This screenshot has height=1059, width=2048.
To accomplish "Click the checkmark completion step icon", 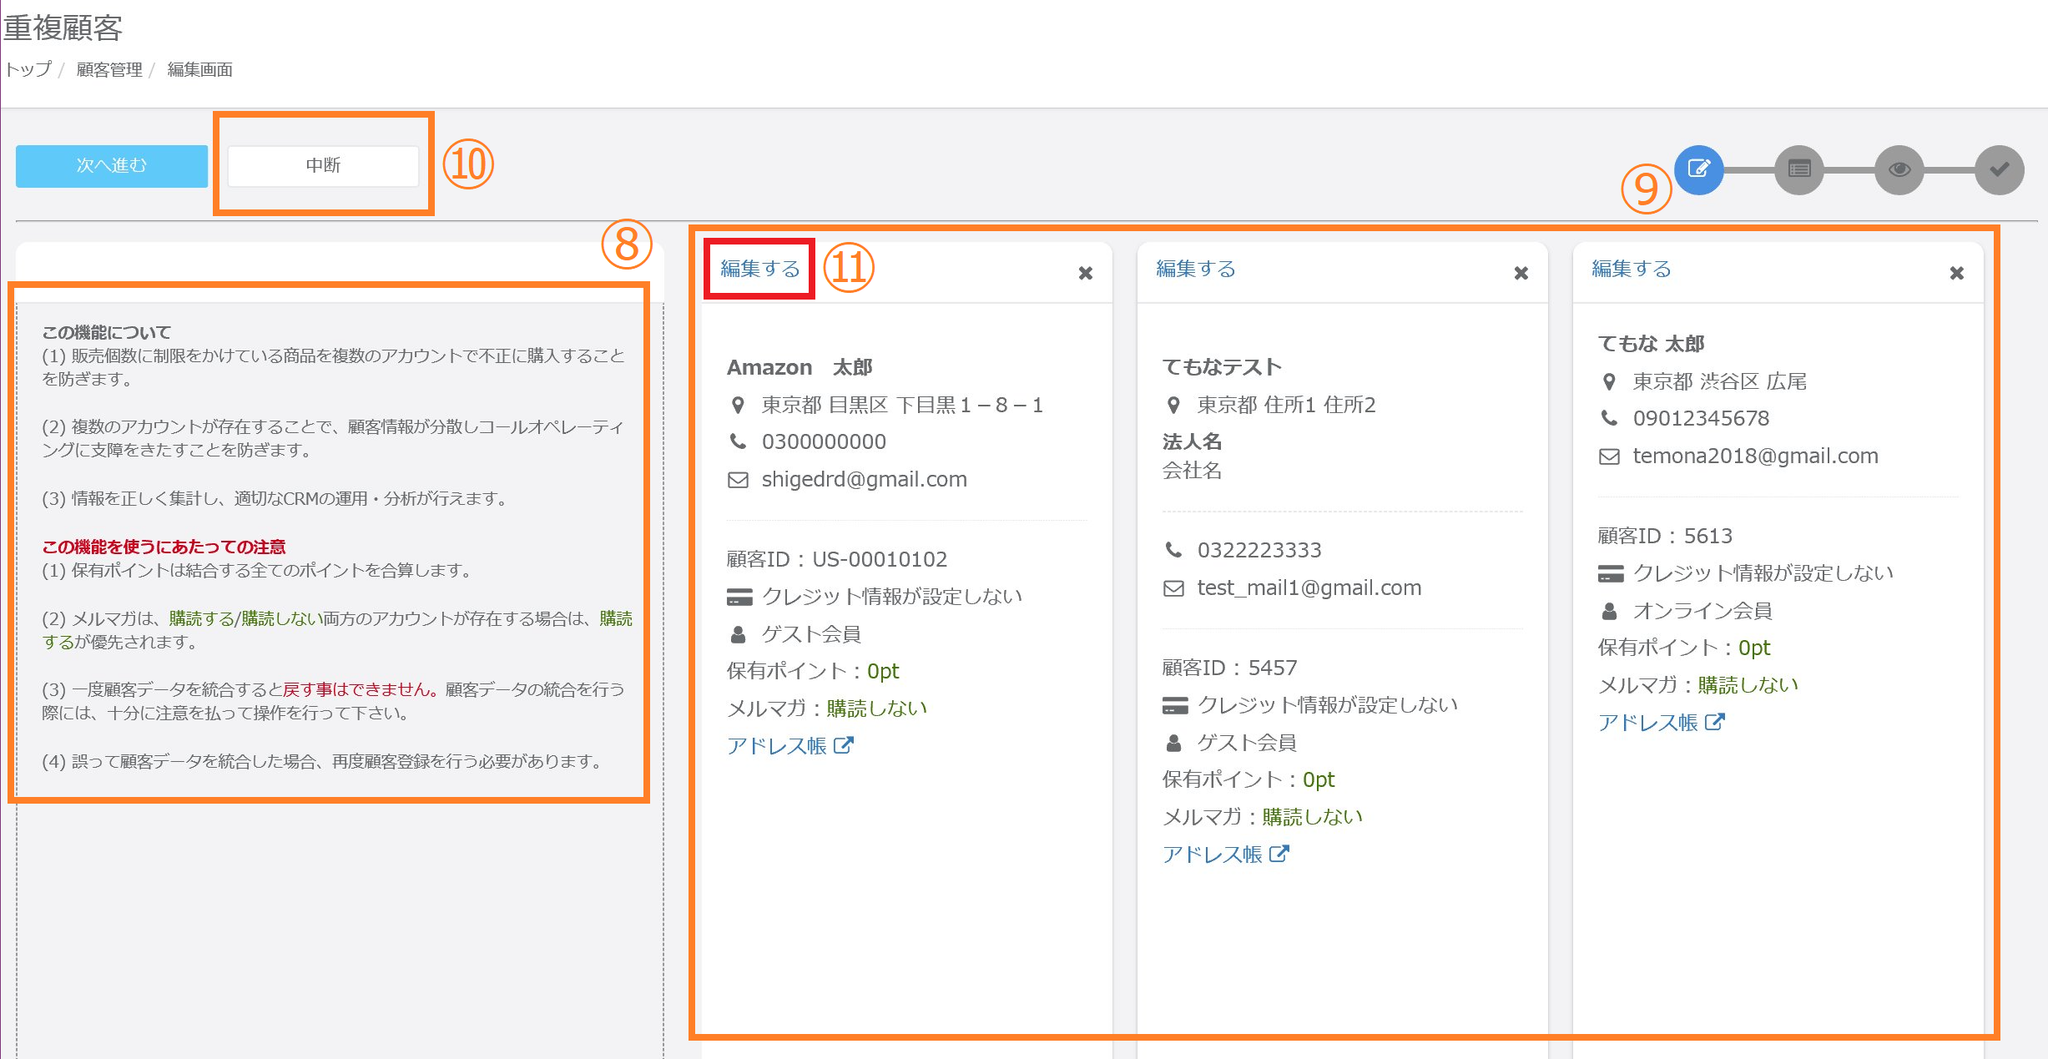I will 1999,169.
